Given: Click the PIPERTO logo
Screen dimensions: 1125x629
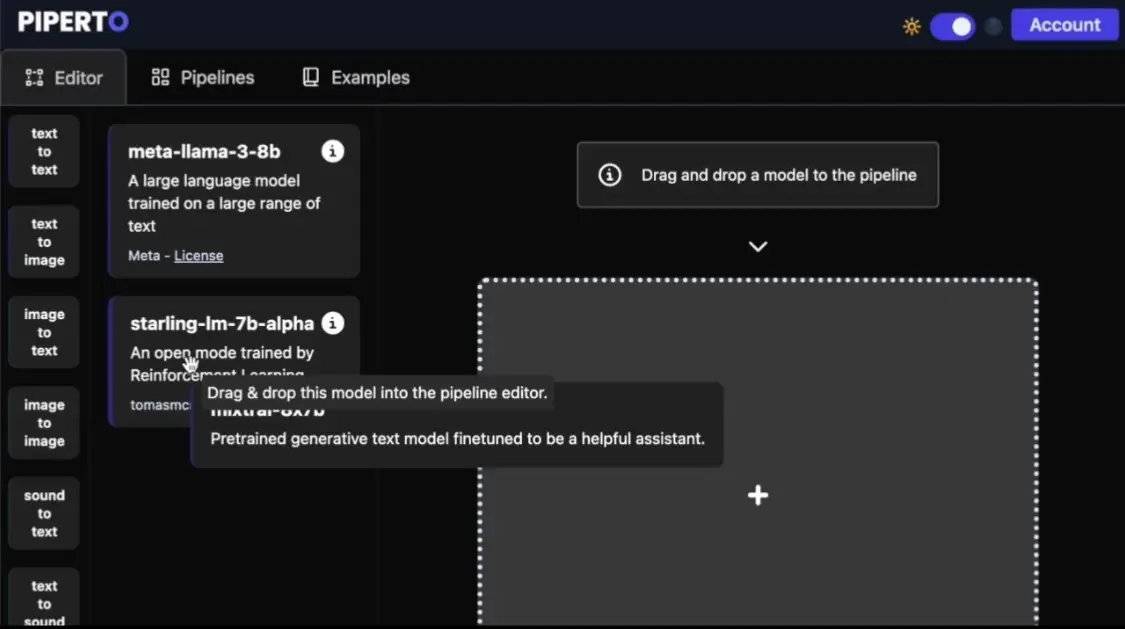Looking at the screenshot, I should (73, 22).
